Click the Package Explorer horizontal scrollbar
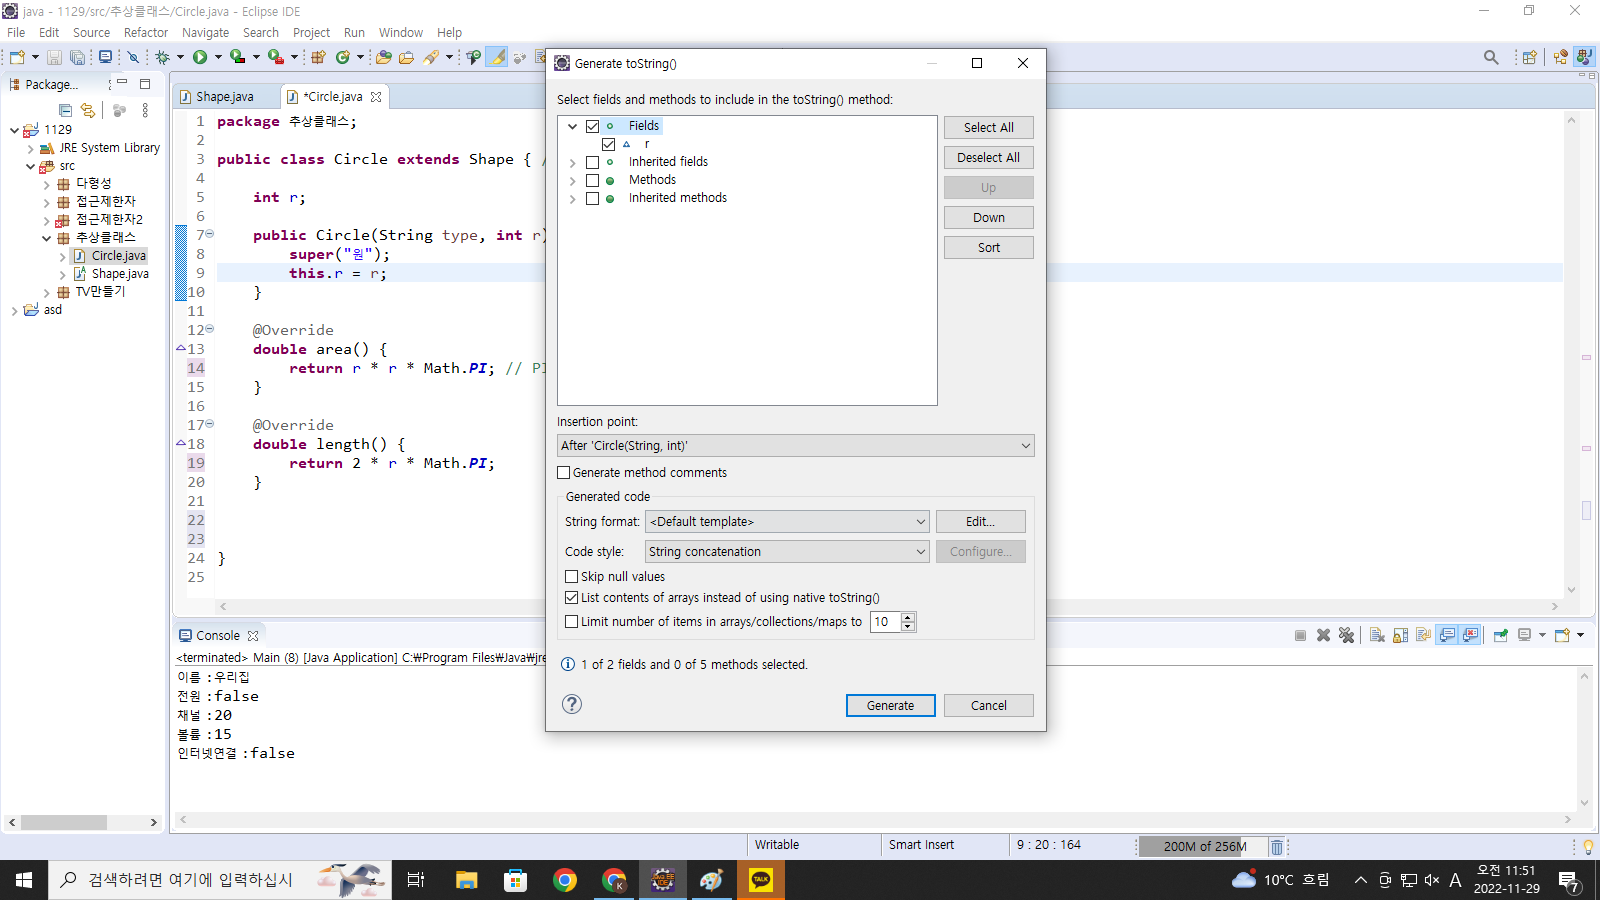1600x900 pixels. (64, 822)
